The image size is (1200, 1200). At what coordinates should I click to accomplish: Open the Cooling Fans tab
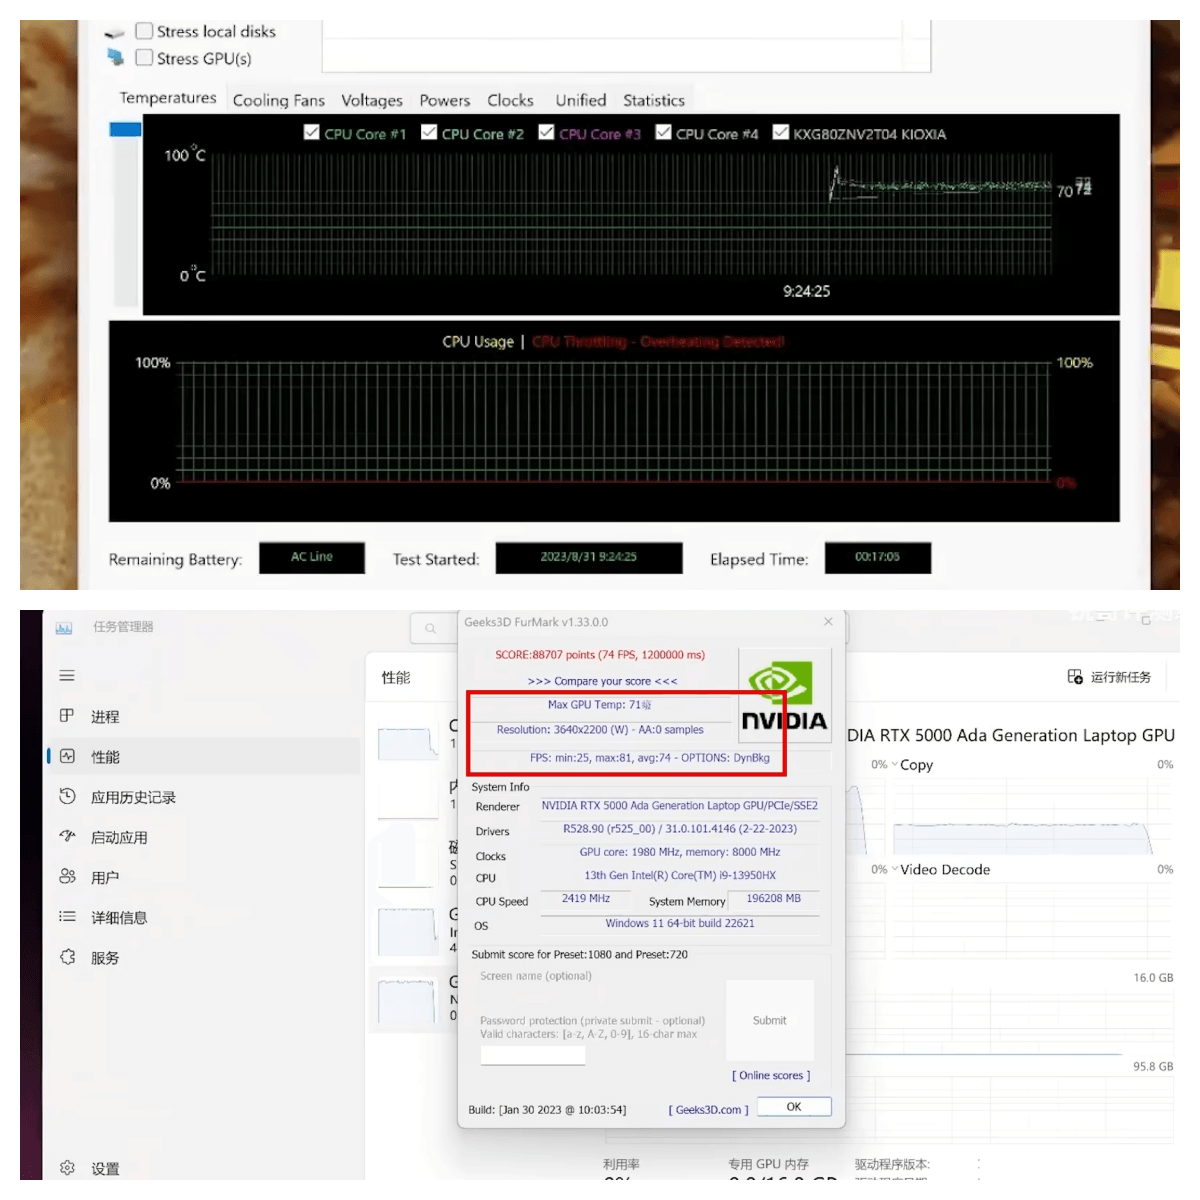[279, 100]
